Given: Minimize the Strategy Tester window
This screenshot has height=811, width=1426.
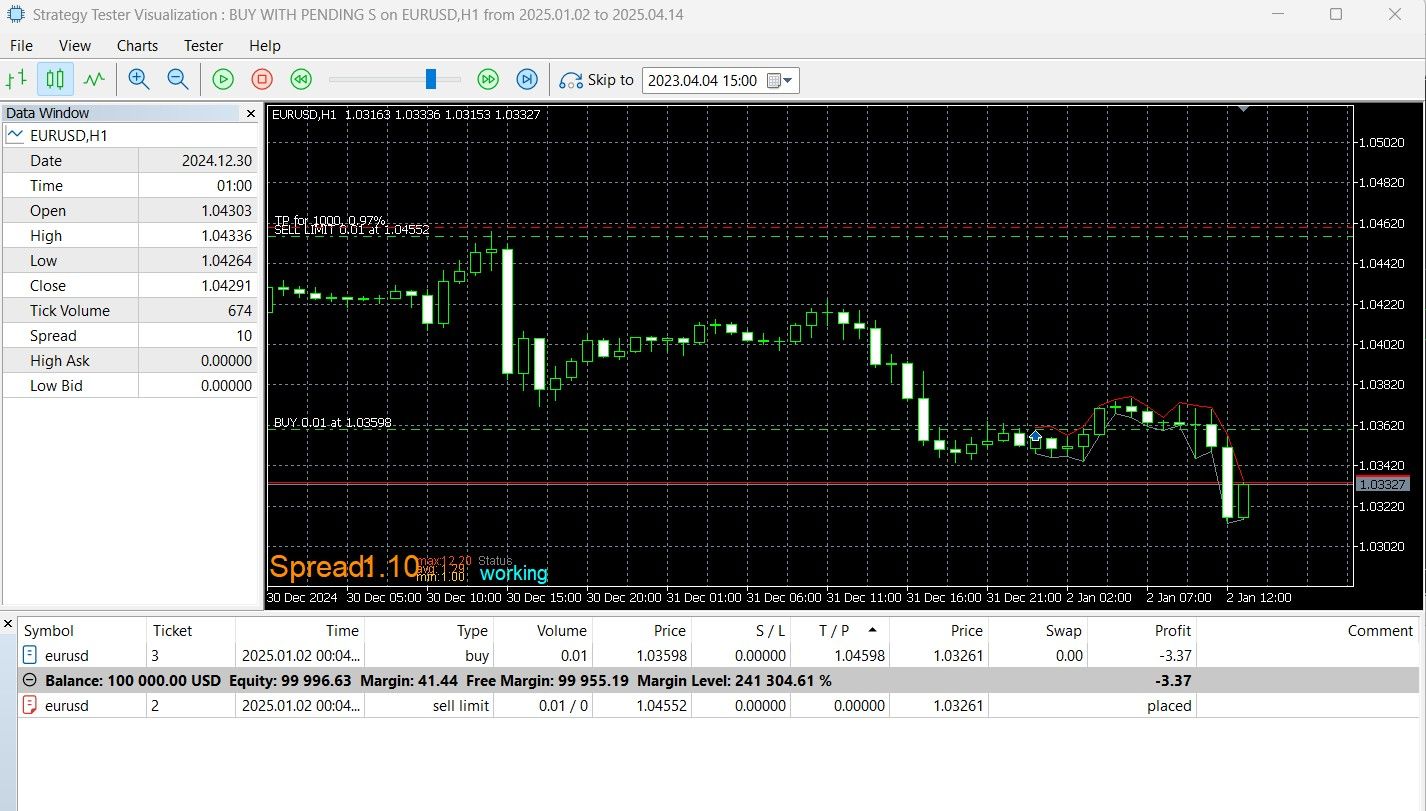Looking at the screenshot, I should [x=1279, y=14].
